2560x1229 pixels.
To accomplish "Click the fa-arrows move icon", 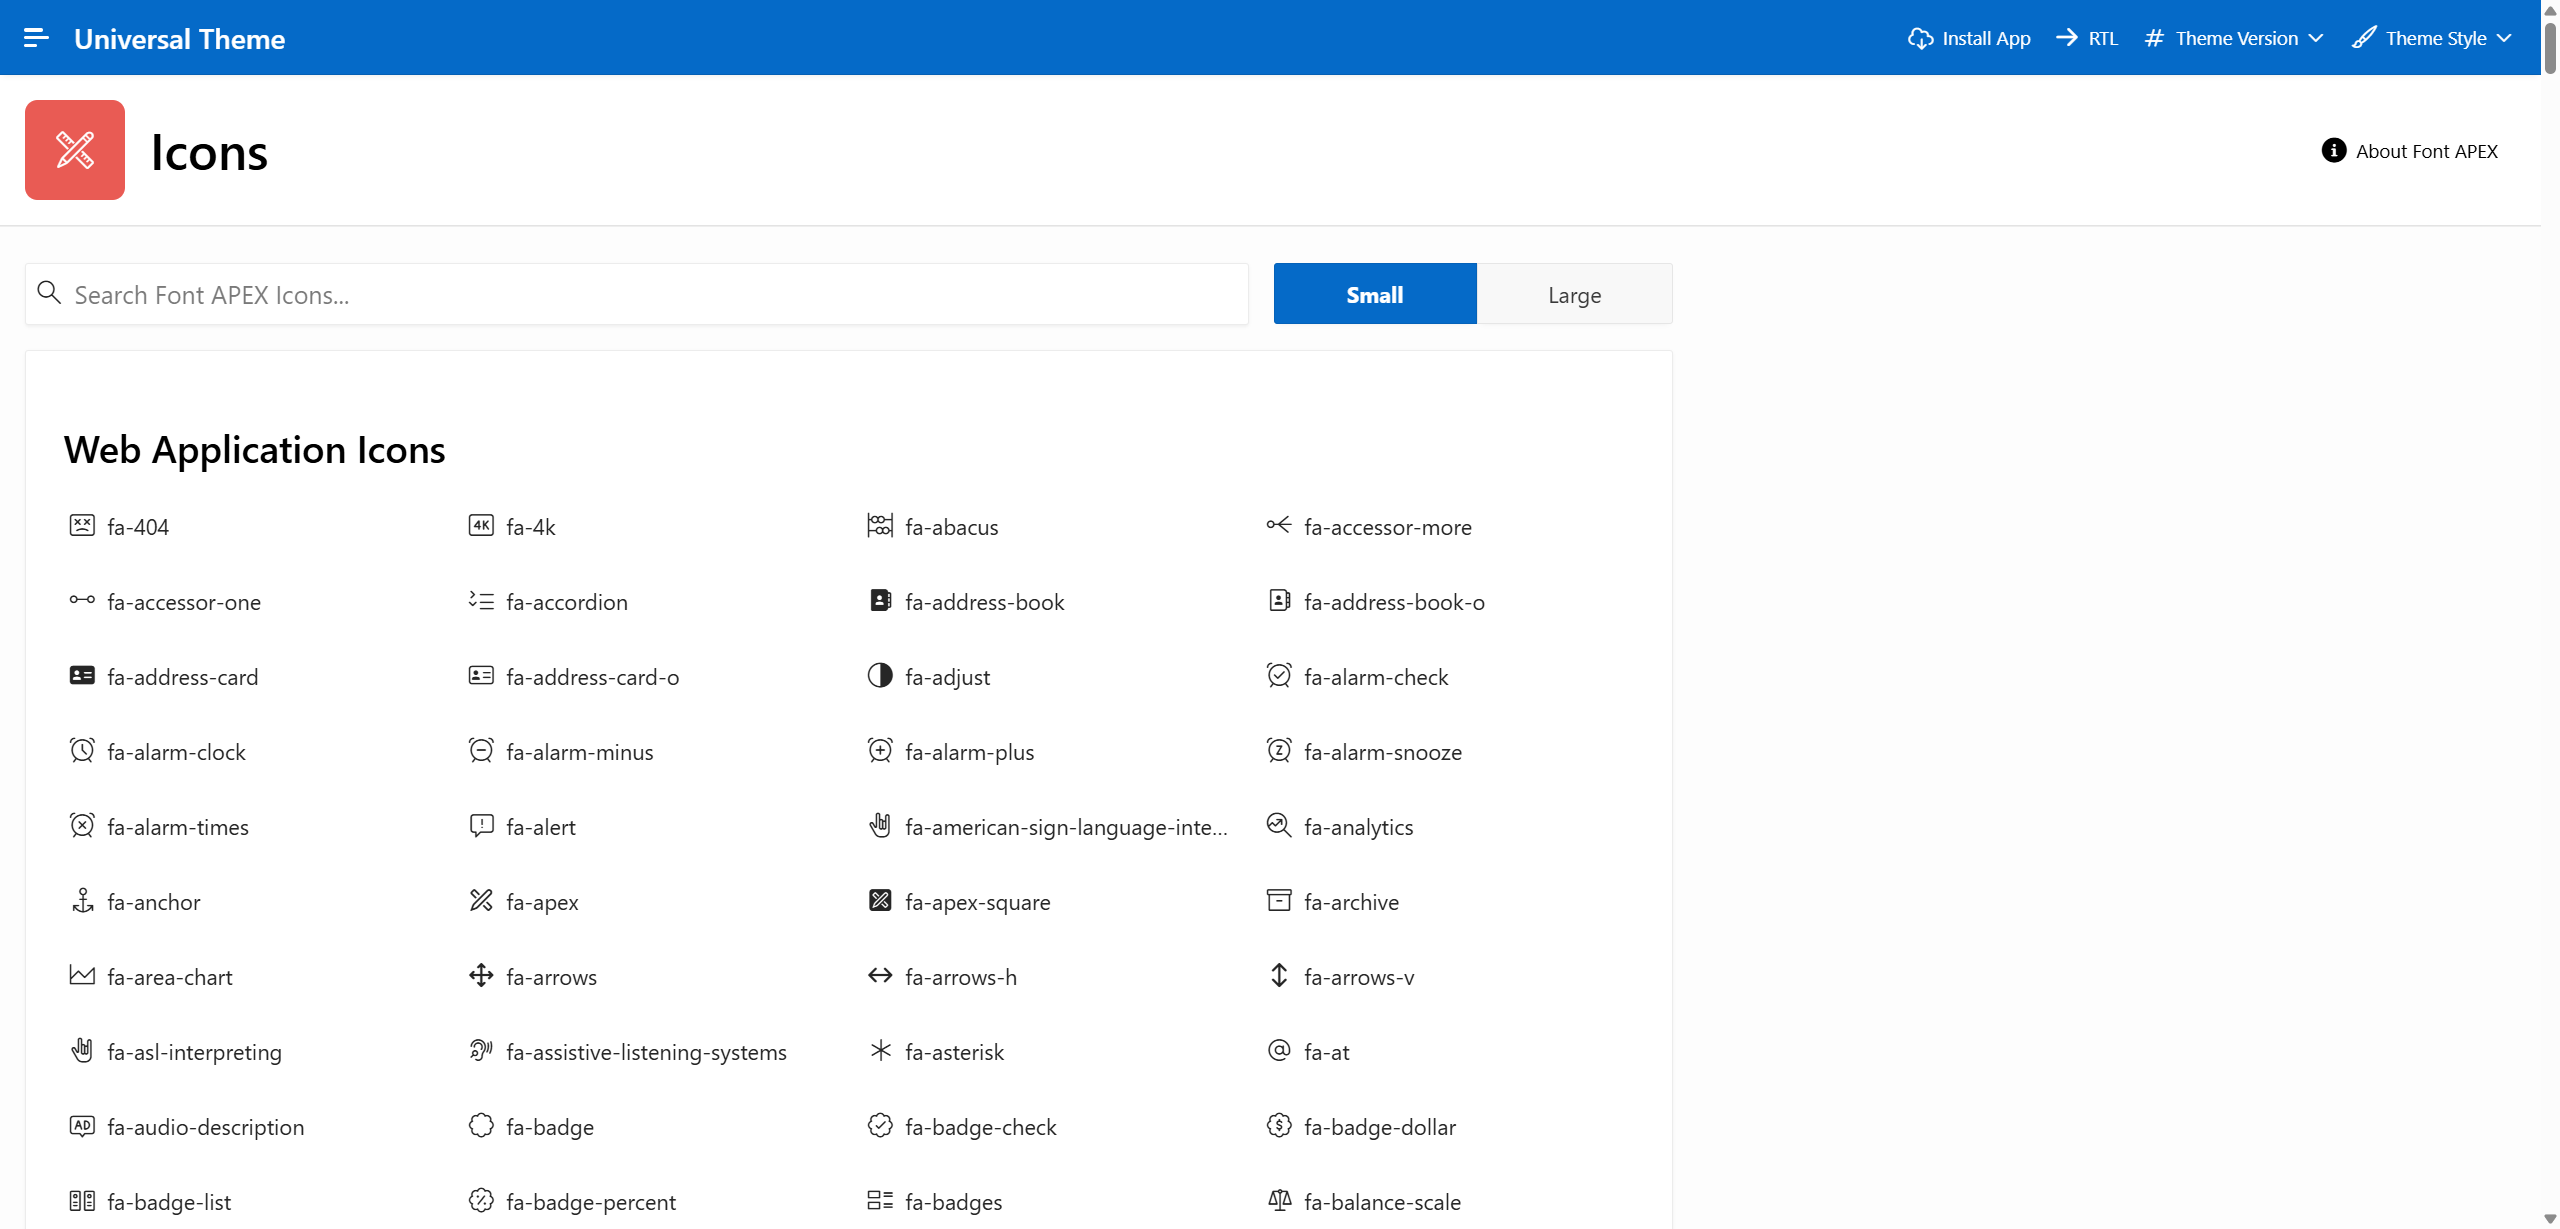I will tap(481, 976).
